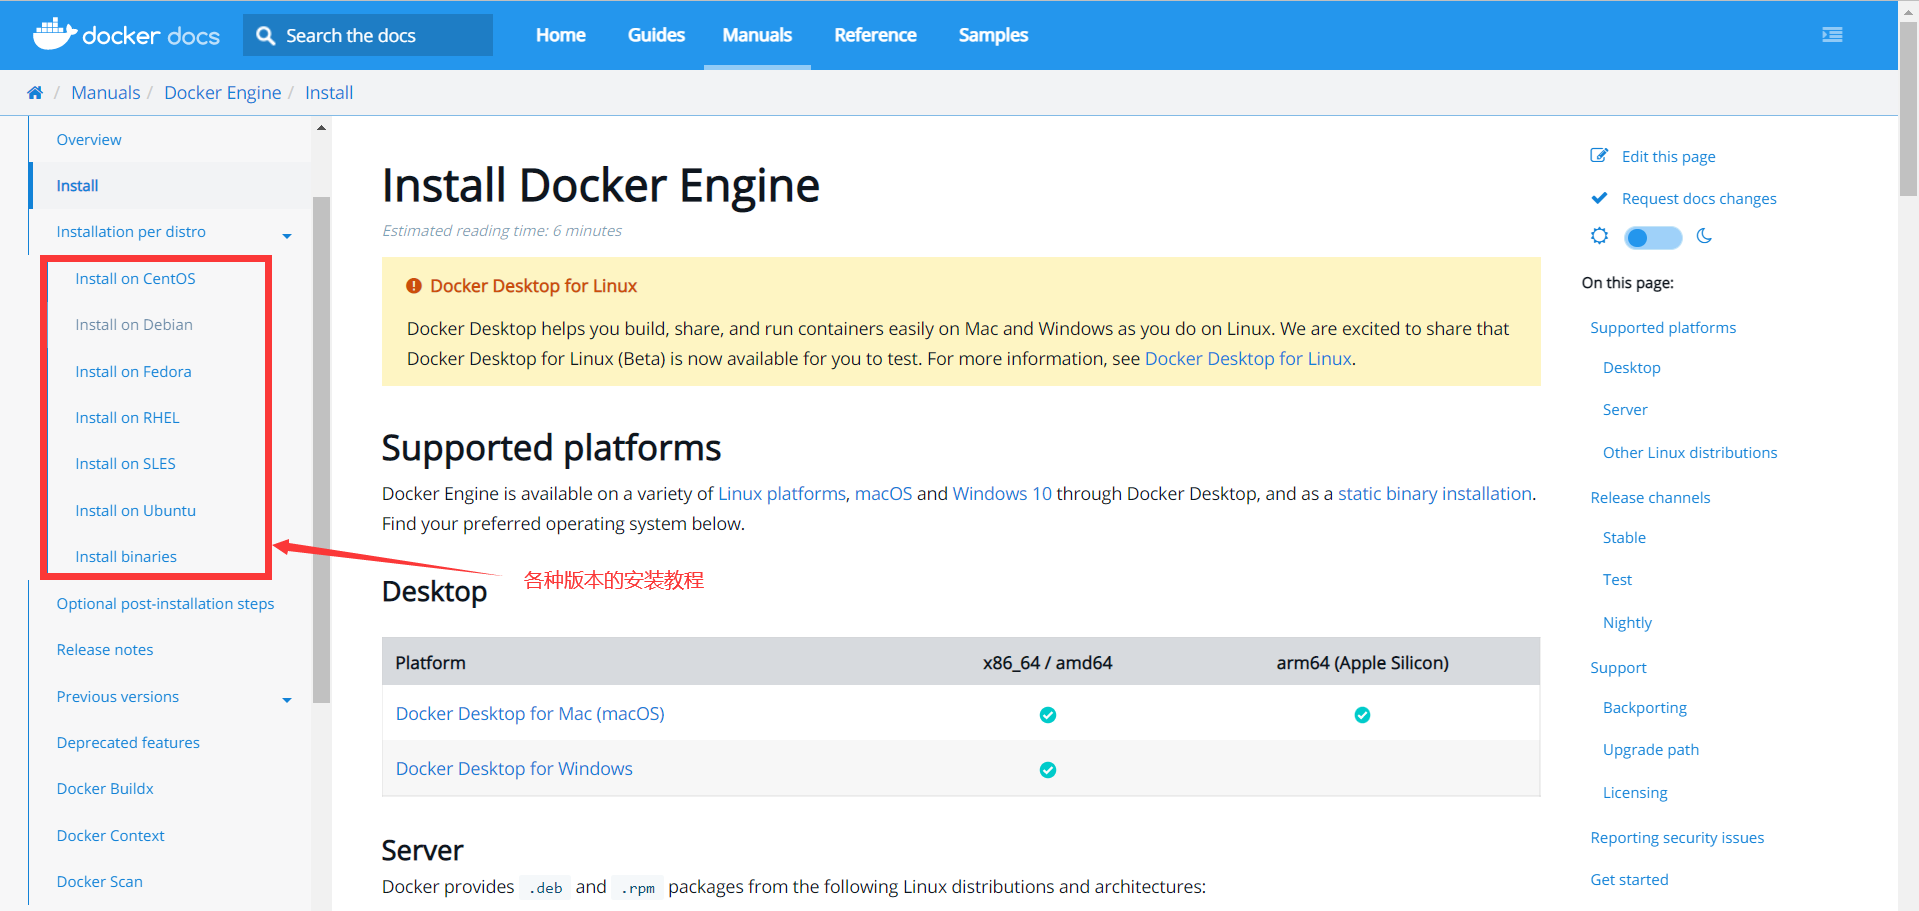The height and width of the screenshot is (911, 1919).
Task: Open Optional post-installation steps
Action: coord(165,604)
